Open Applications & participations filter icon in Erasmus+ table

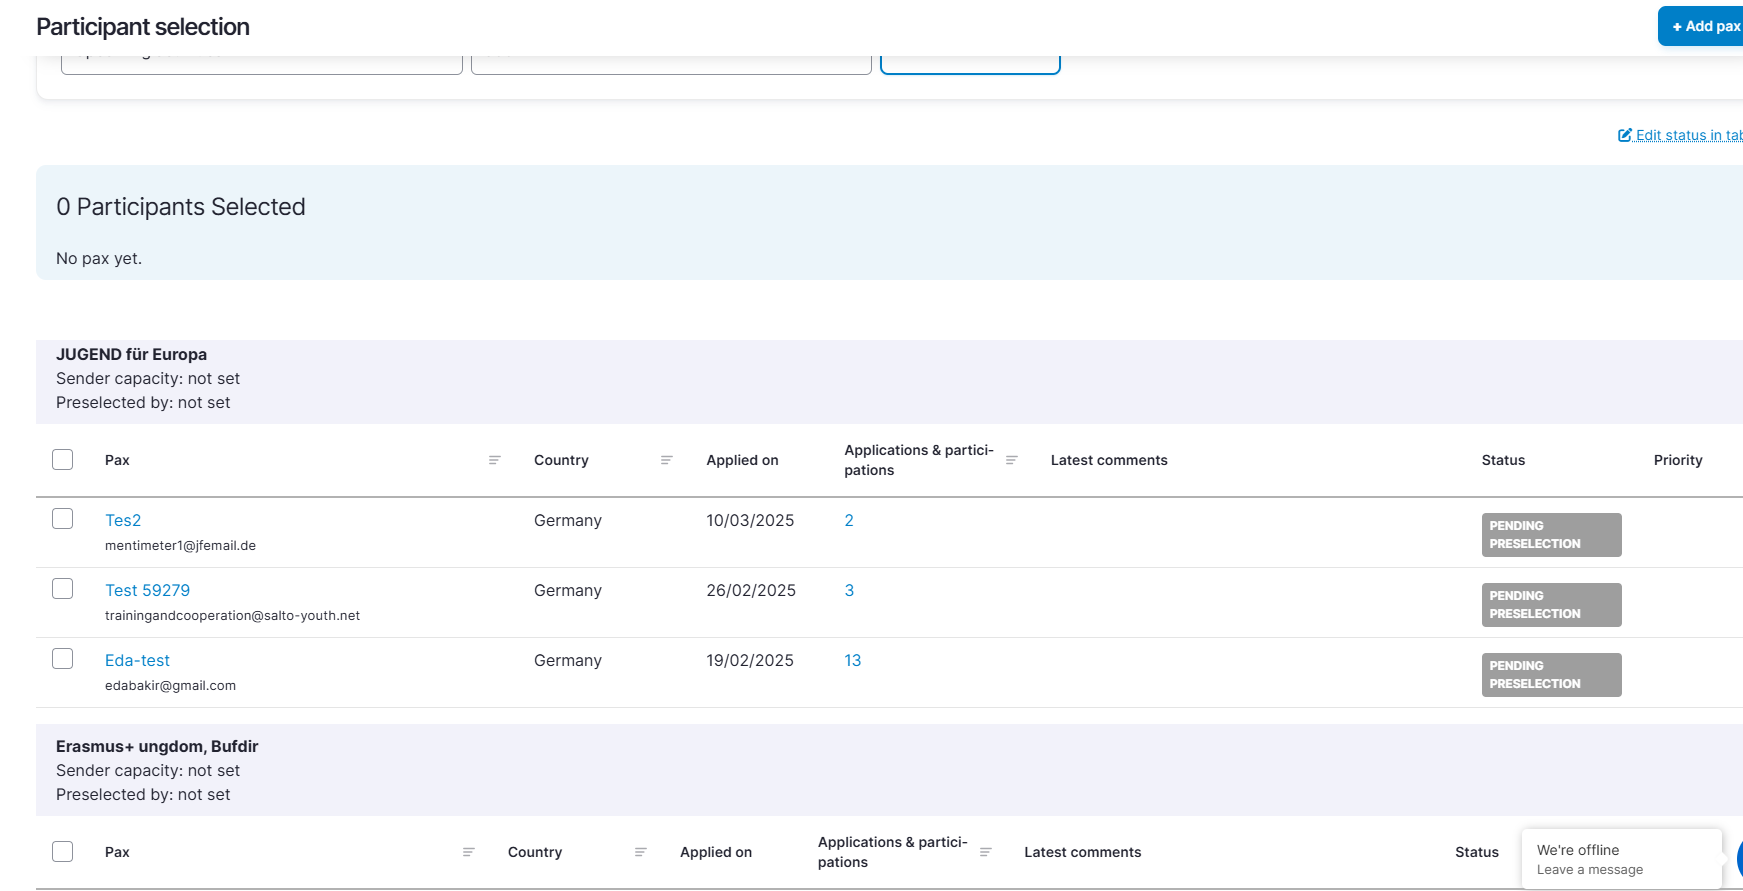coord(985,852)
